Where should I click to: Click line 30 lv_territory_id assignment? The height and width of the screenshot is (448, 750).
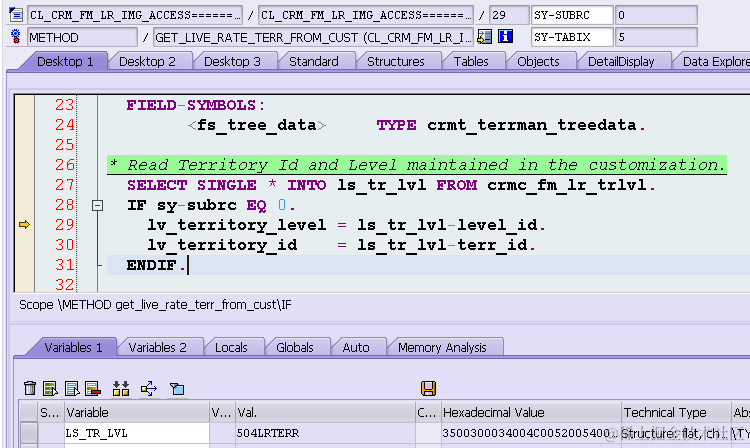click(x=342, y=245)
